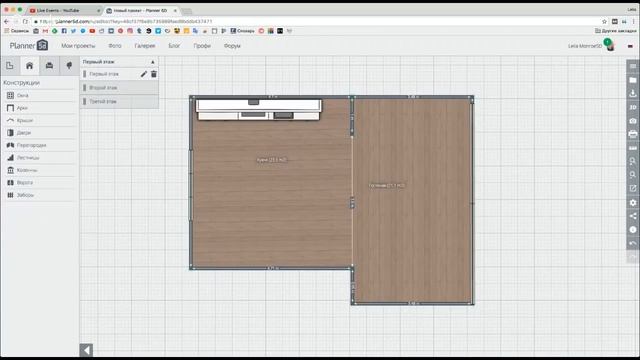Open Профи menu item

(x=202, y=46)
